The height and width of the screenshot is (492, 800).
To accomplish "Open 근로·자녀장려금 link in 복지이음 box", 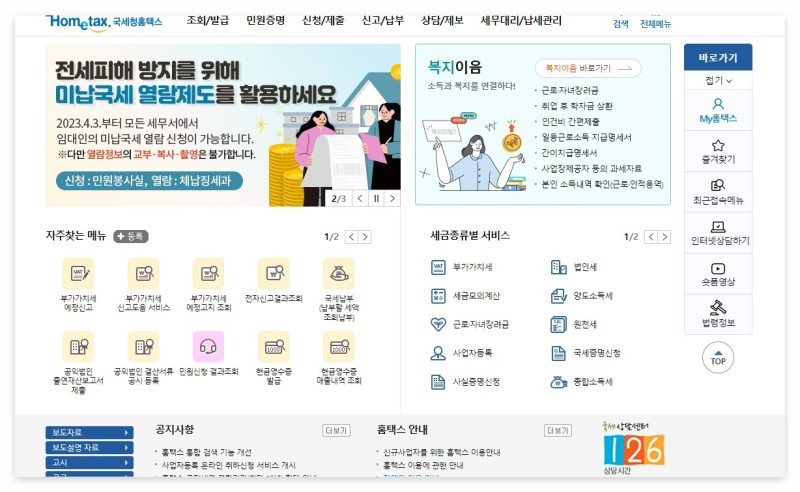I will click(570, 90).
